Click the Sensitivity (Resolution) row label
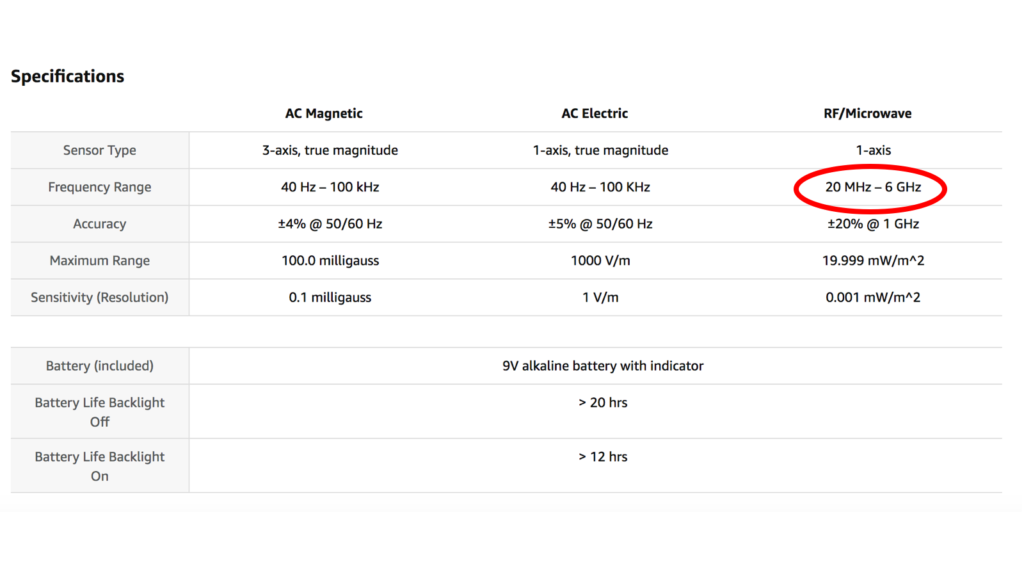 click(x=99, y=297)
